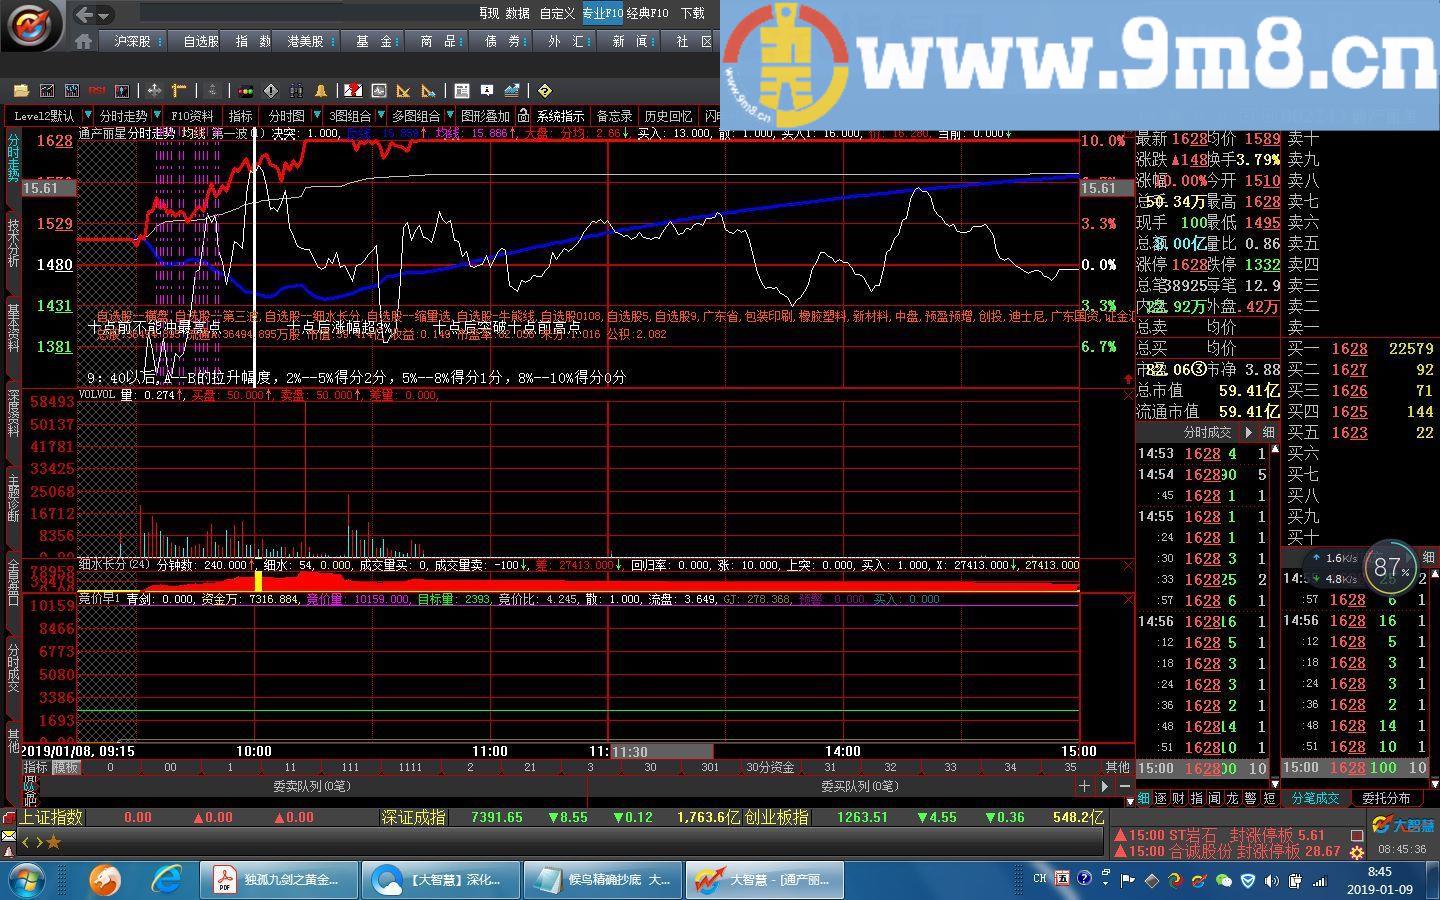Click the traffic light signal icon
The height and width of the screenshot is (900, 1440).
tap(245, 90)
